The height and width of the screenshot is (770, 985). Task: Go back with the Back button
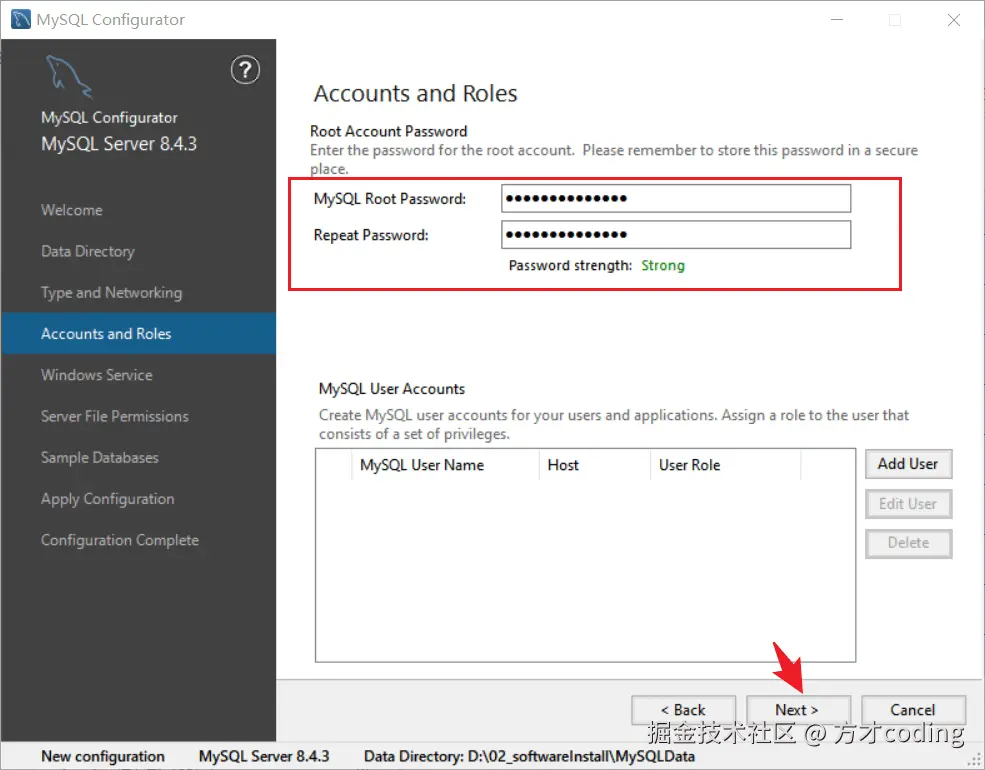(x=683, y=710)
